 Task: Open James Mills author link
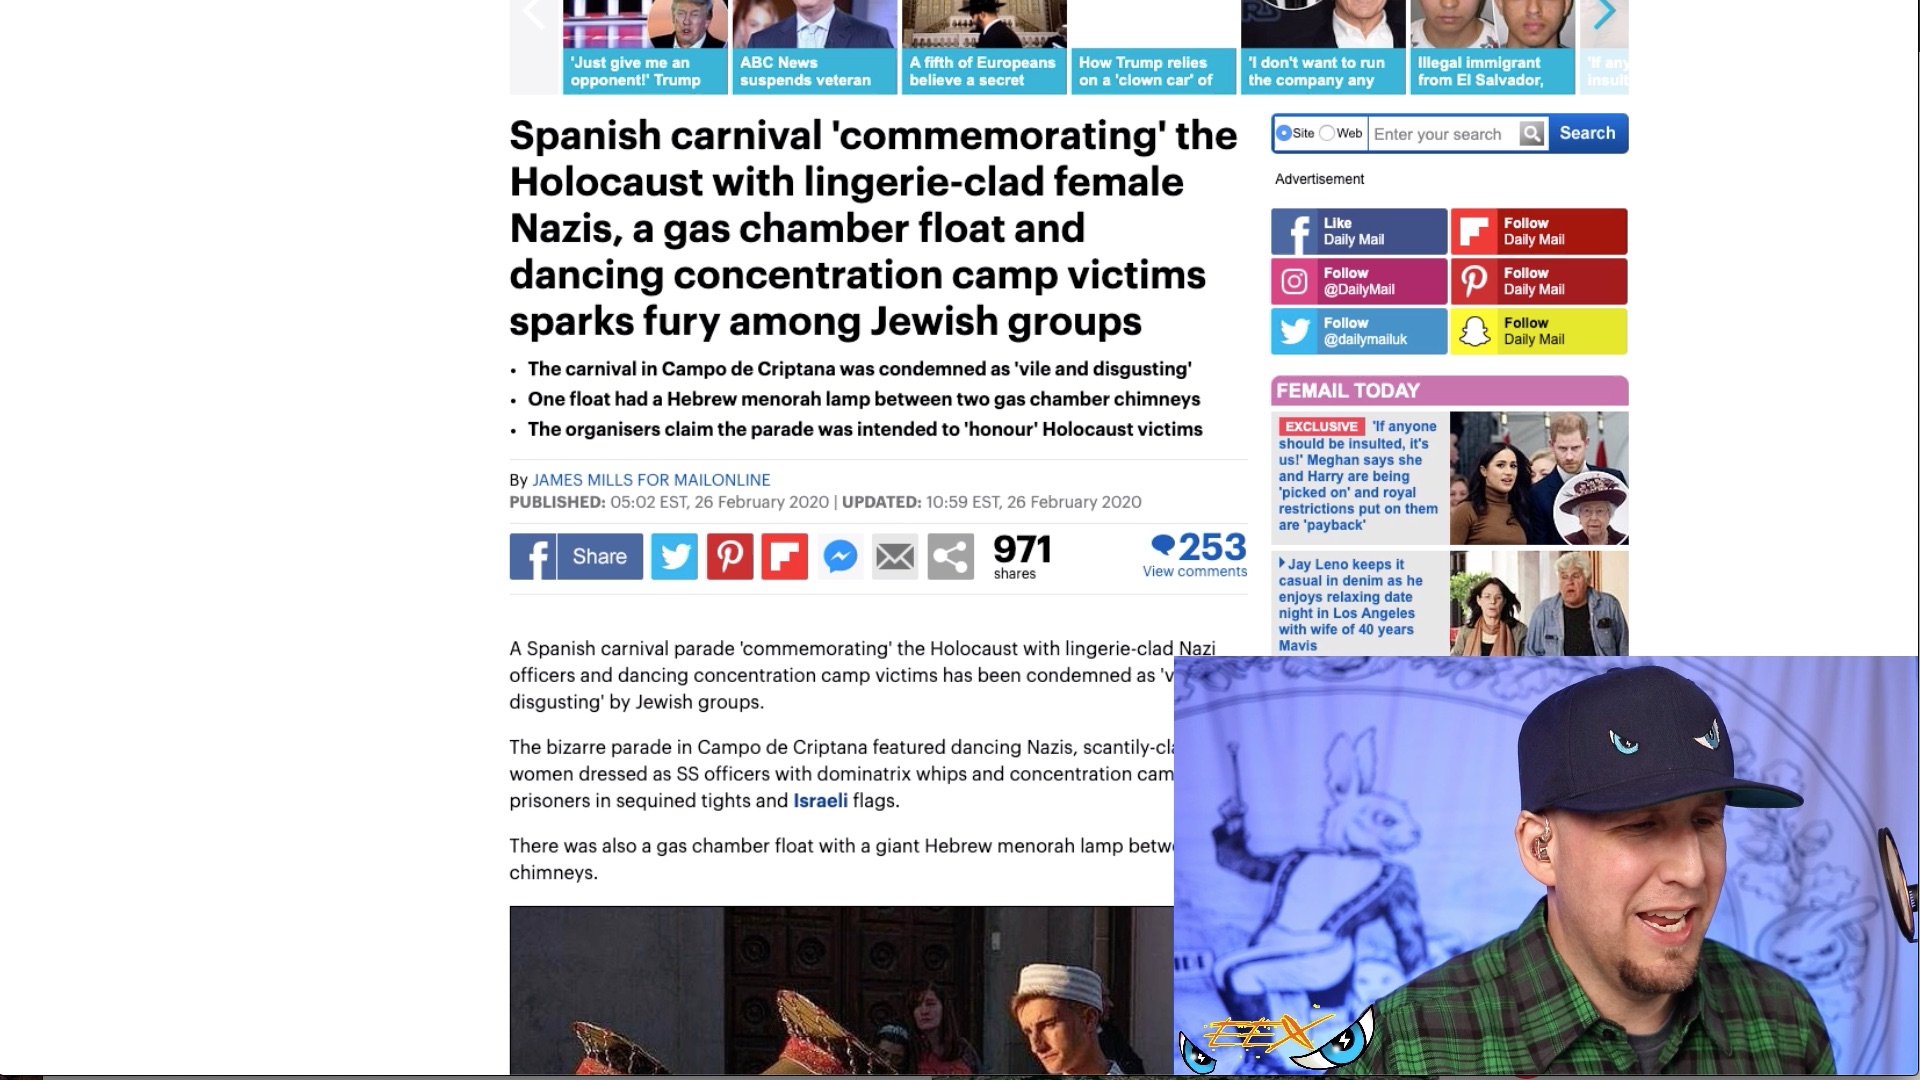[651, 480]
